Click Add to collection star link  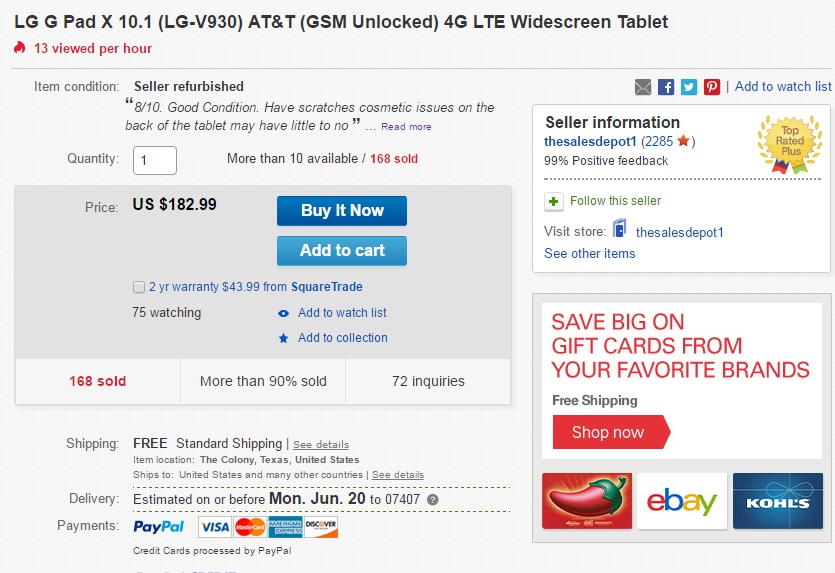[342, 338]
